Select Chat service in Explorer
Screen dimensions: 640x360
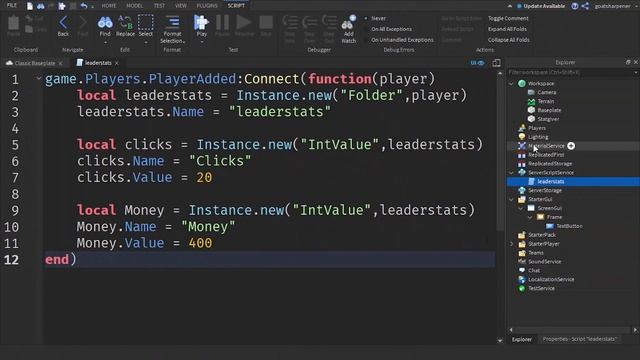point(534,270)
